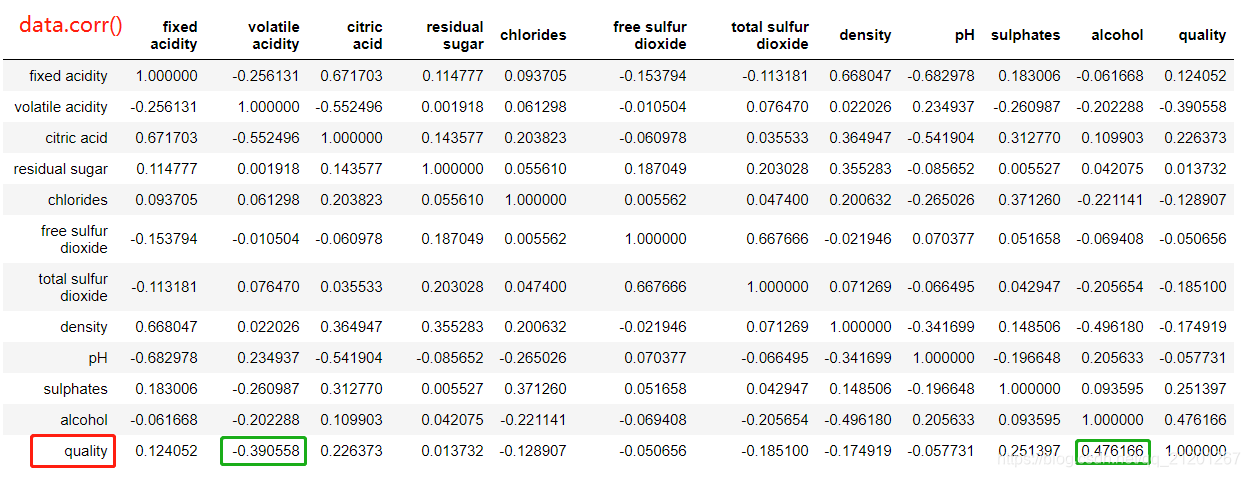Image resolution: width=1250 pixels, height=477 pixels.
Task: Select the 'pH' row label
Action: pyautogui.click(x=98, y=358)
